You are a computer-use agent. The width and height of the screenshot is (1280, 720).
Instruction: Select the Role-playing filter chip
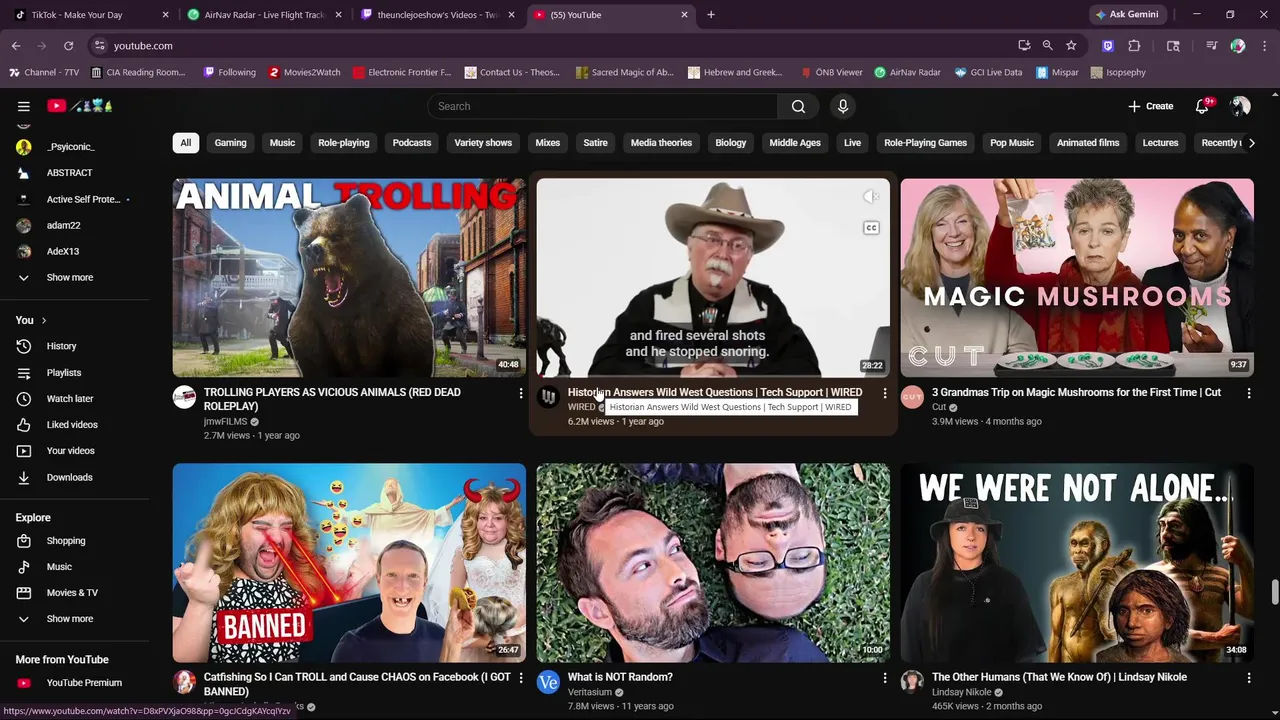[343, 143]
